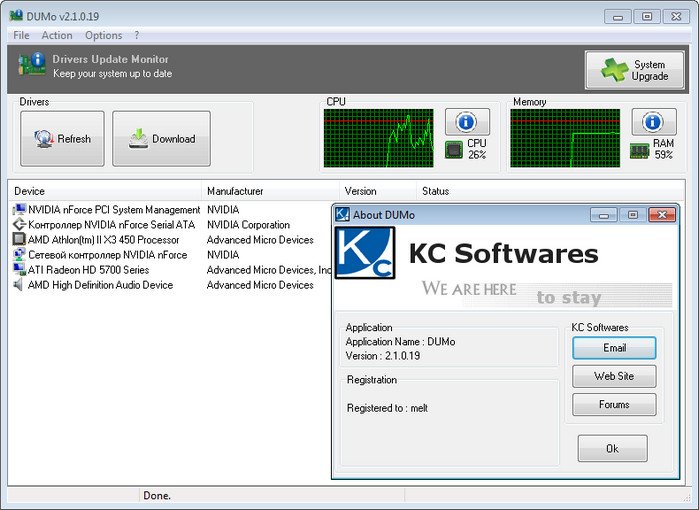The height and width of the screenshot is (510, 699).
Task: Open the Web Site button in About dialog
Action: tap(614, 376)
